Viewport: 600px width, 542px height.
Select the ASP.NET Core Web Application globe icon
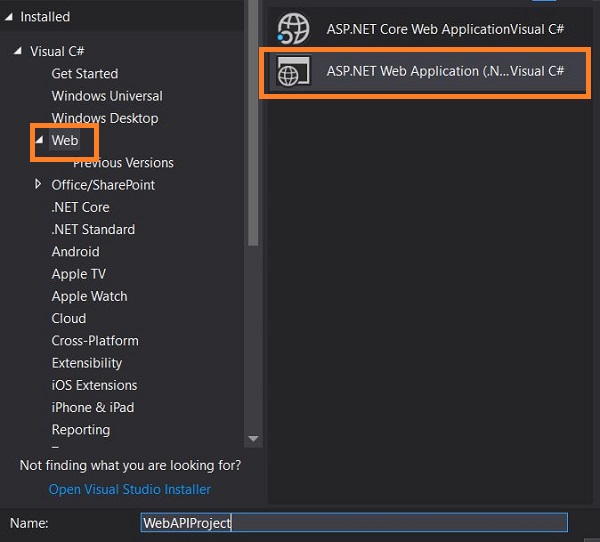point(293,29)
